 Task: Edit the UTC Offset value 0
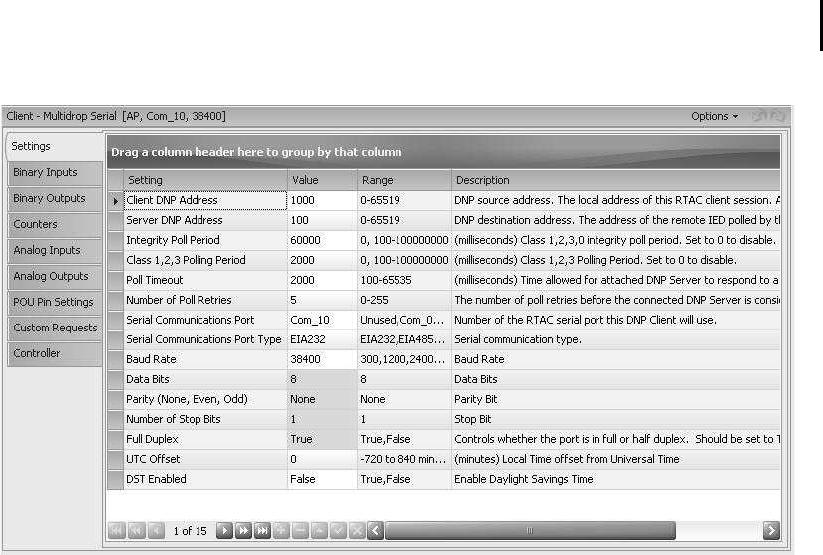click(322, 459)
